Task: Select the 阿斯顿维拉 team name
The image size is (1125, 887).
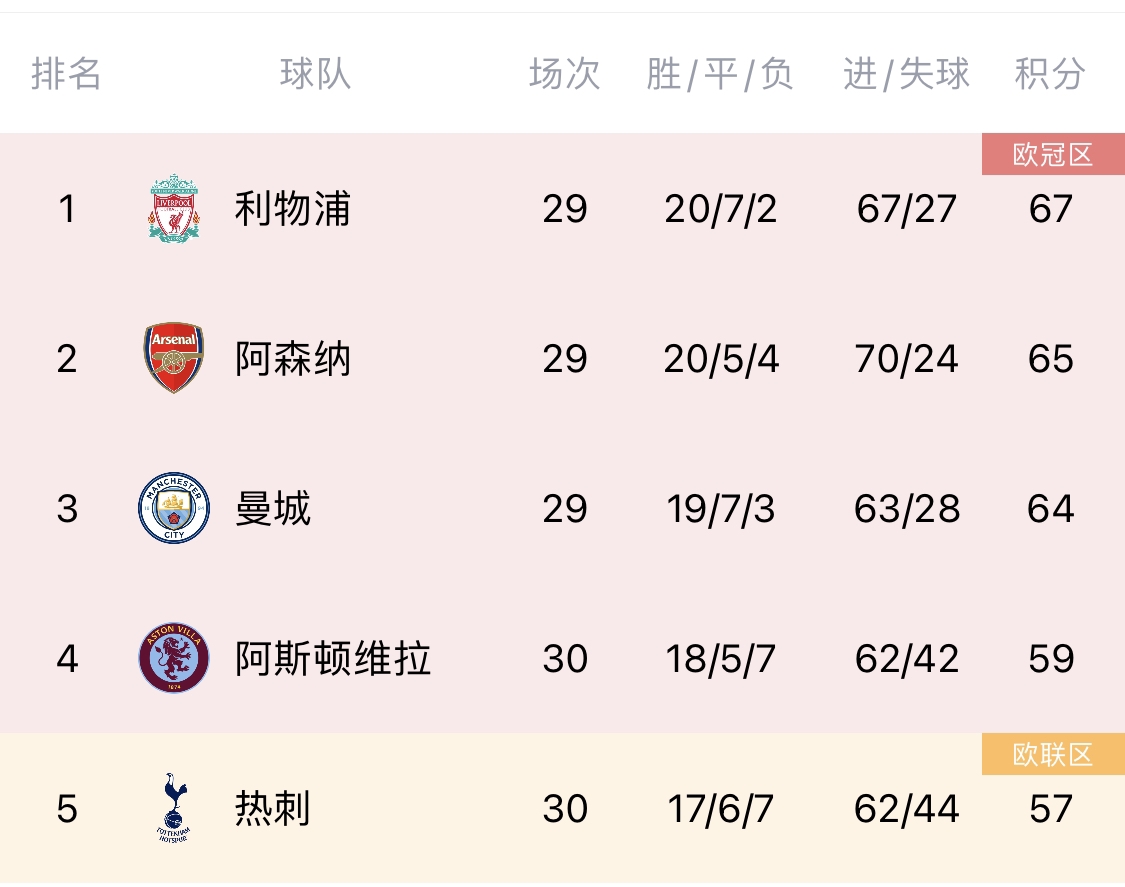Action: pos(332,659)
